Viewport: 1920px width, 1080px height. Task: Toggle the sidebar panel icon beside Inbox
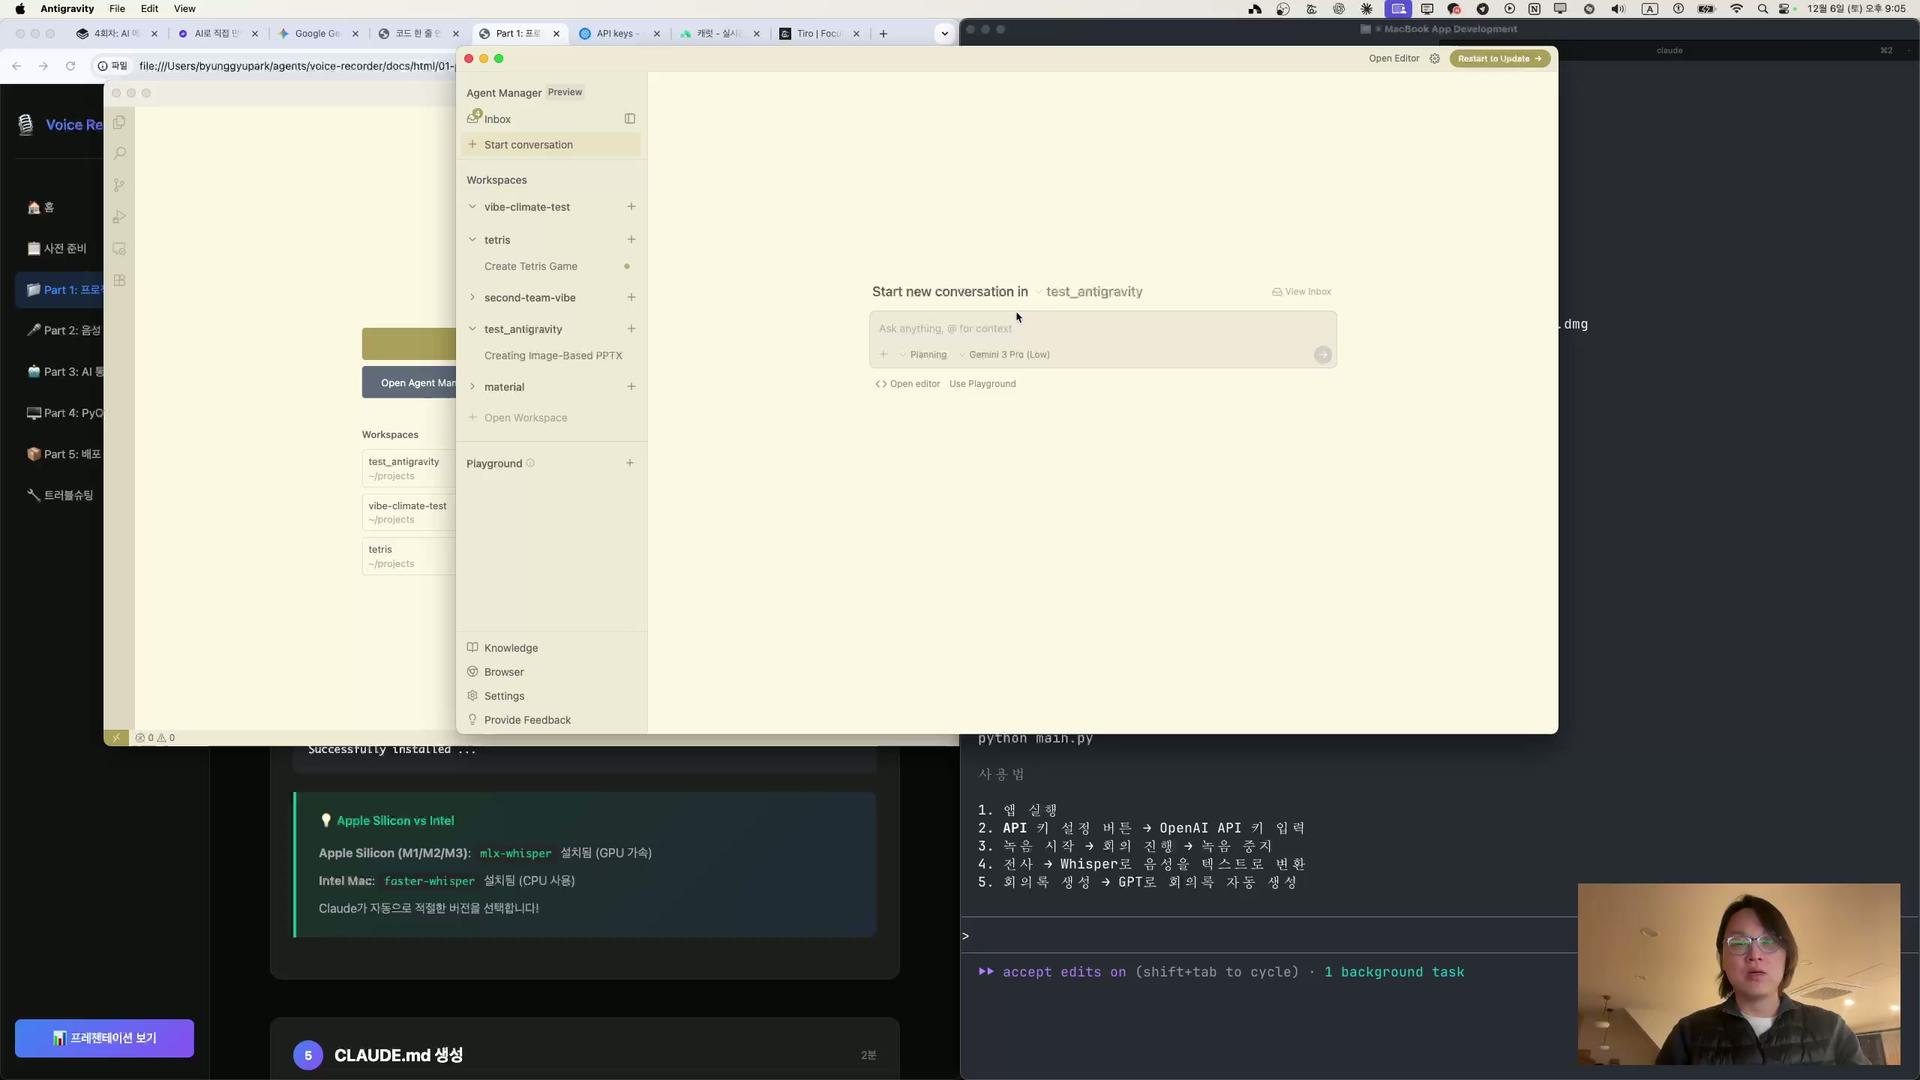click(x=630, y=119)
